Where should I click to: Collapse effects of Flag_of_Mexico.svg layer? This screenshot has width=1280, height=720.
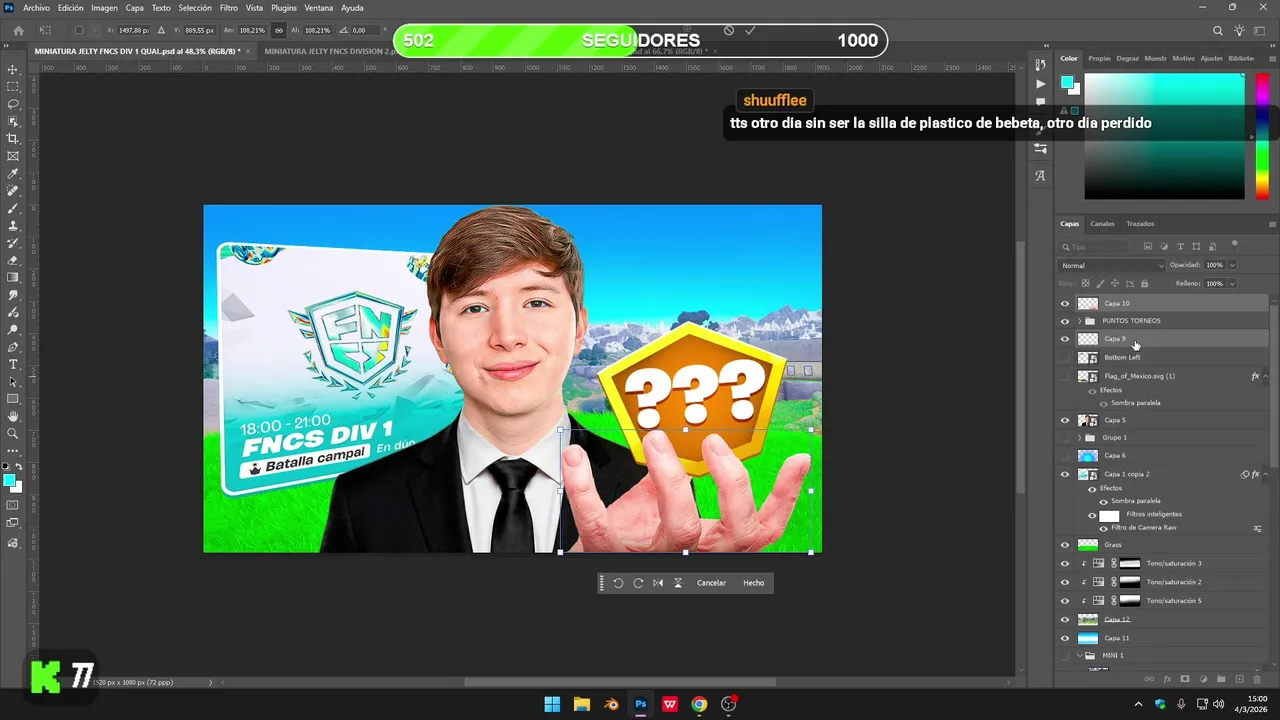click(x=1266, y=376)
